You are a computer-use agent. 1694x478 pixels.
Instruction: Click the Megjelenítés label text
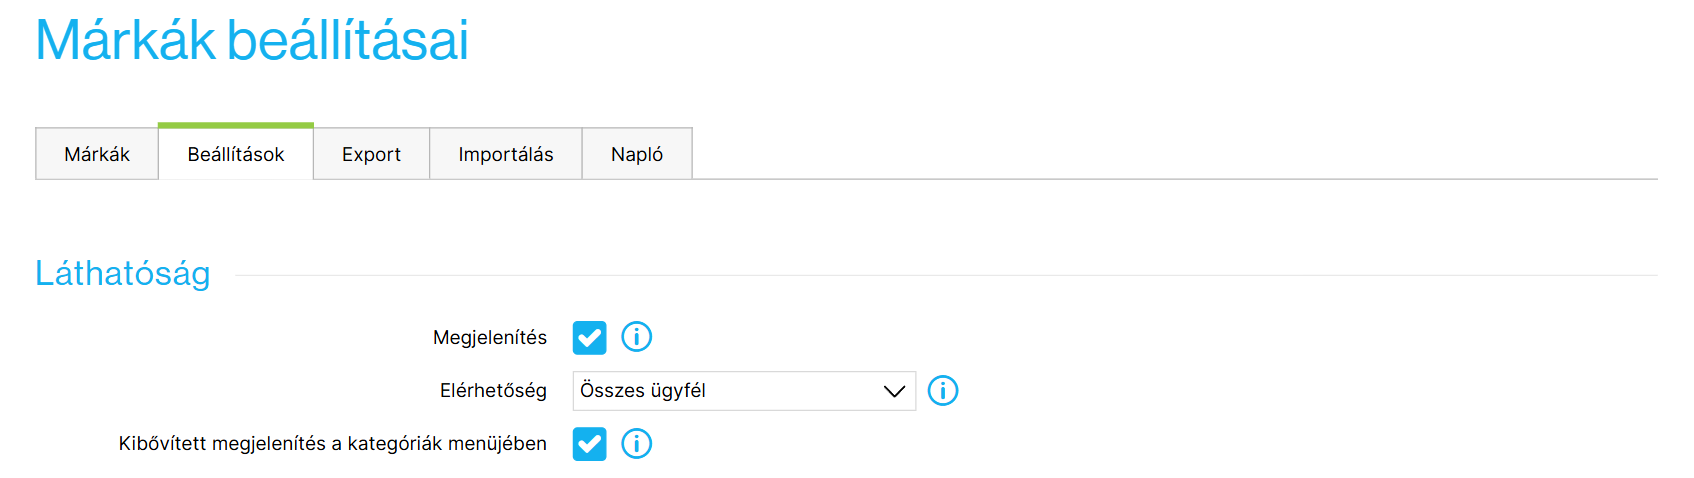click(490, 338)
